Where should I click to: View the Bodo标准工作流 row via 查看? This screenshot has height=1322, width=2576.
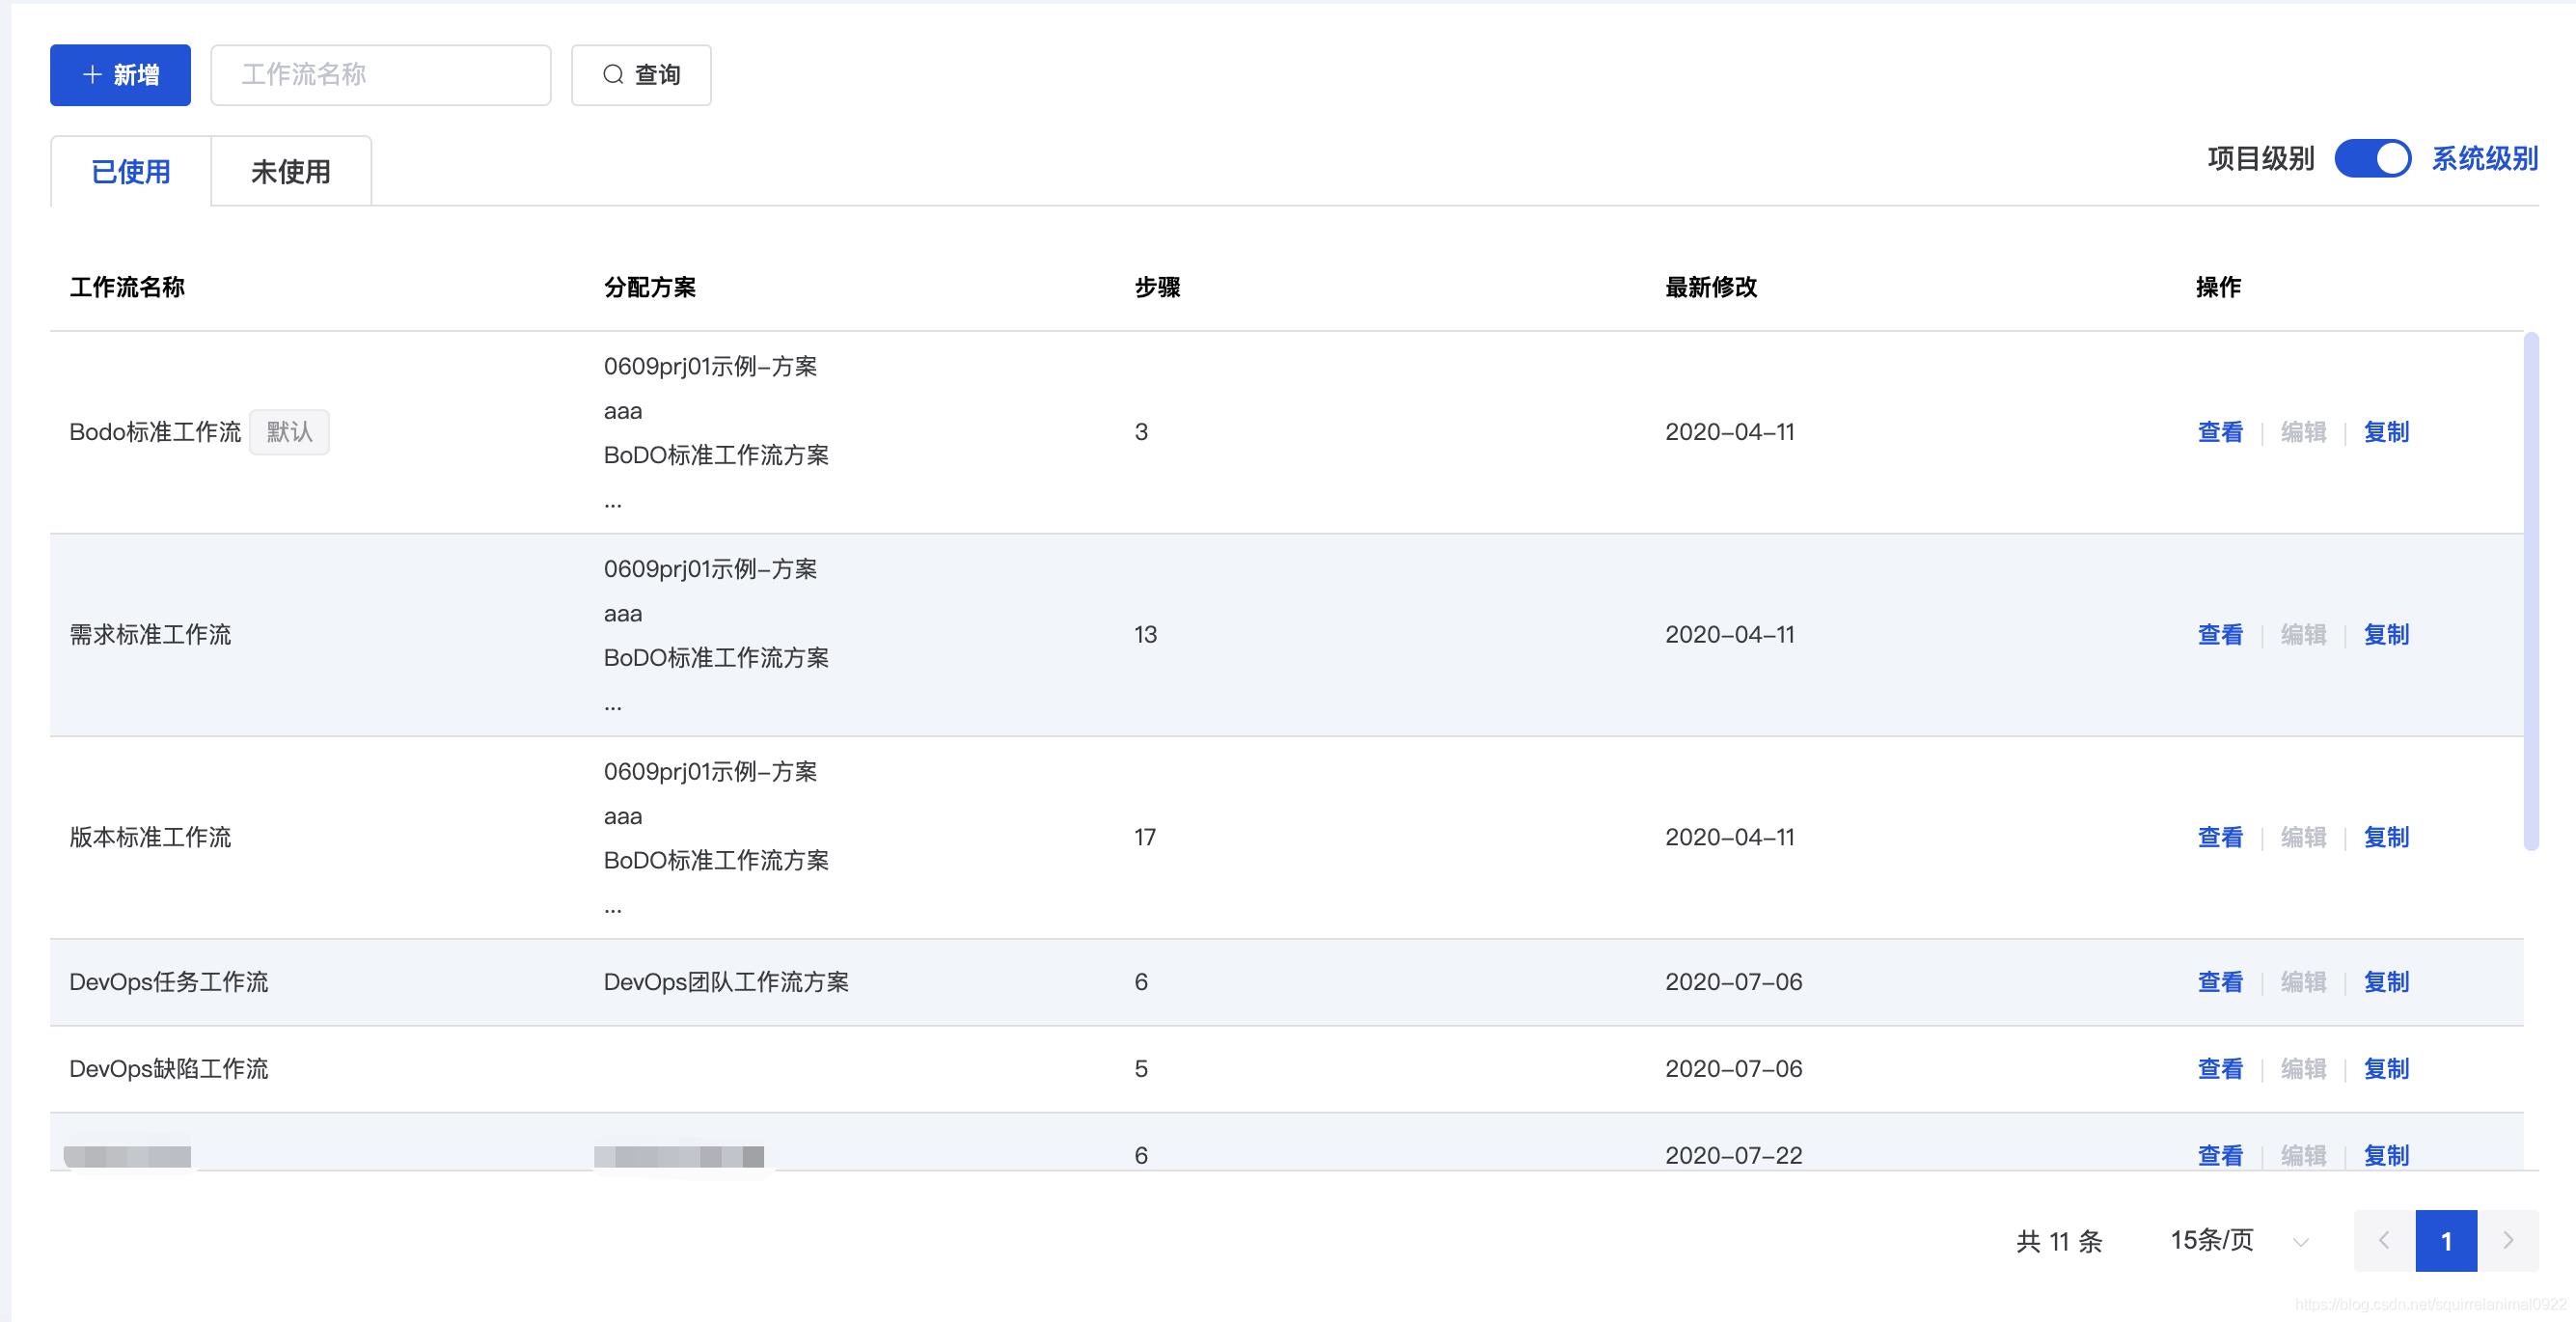tap(2220, 432)
